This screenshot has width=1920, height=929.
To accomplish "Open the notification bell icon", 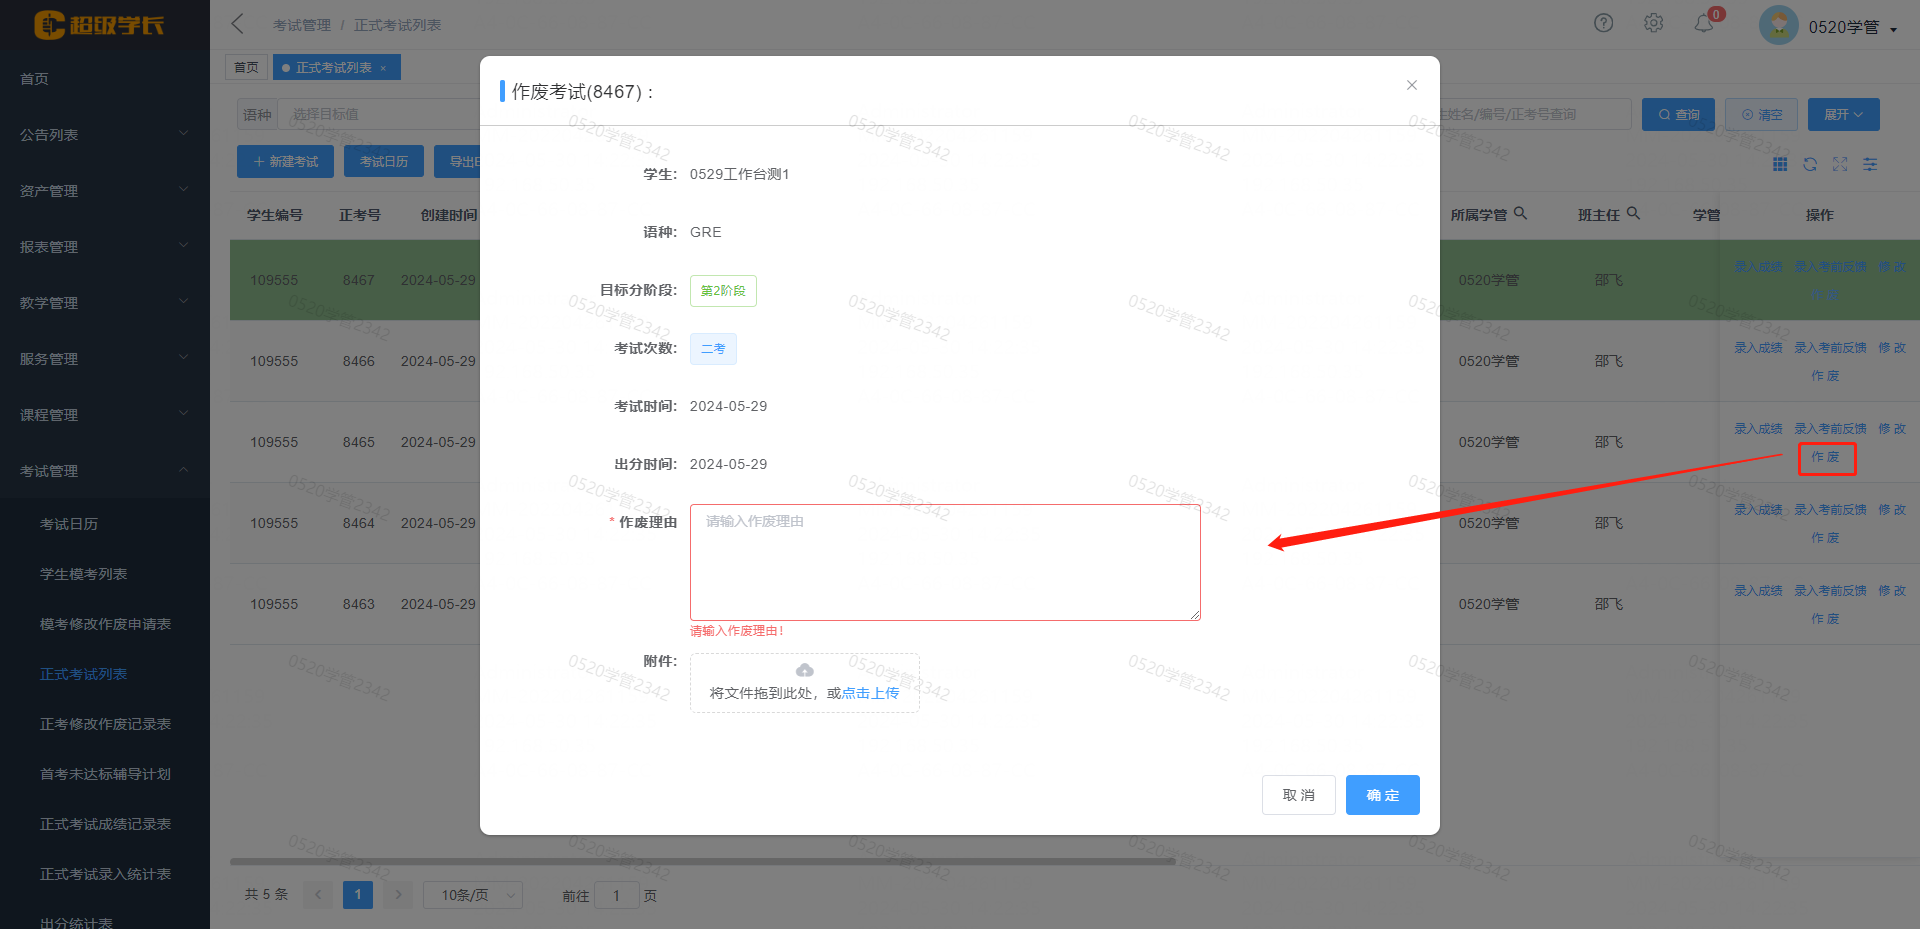I will coord(1704,23).
